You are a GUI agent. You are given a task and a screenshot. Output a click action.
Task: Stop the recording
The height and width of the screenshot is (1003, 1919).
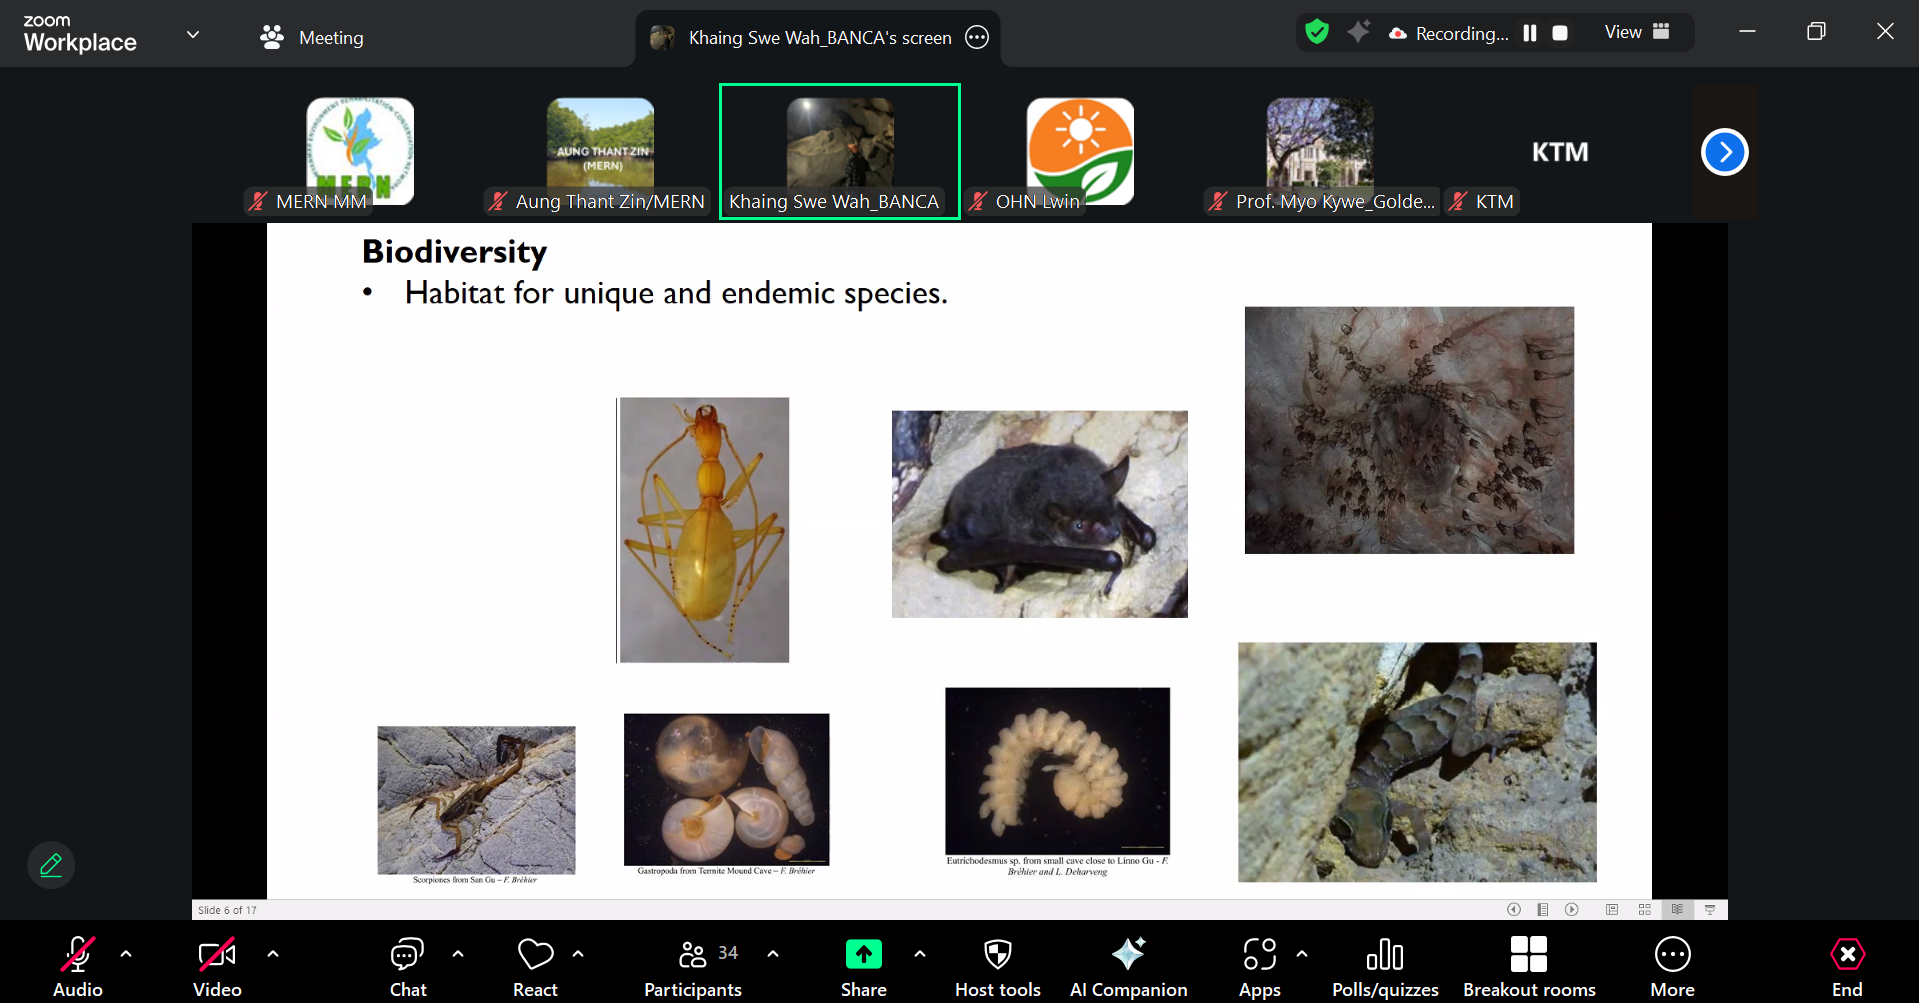(x=1559, y=33)
